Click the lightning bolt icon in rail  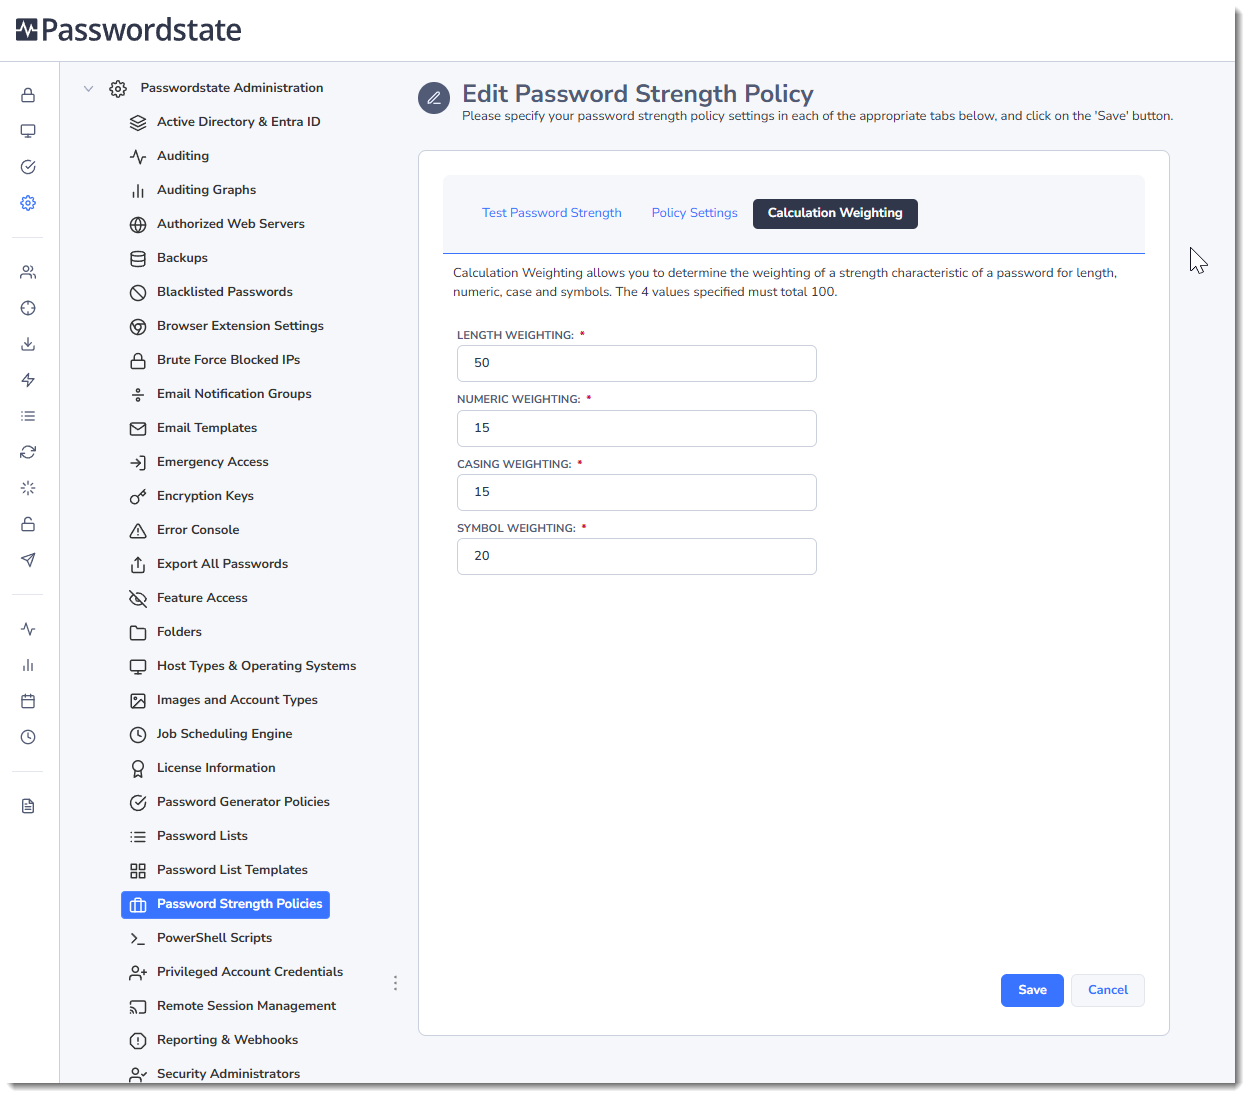[x=28, y=380]
